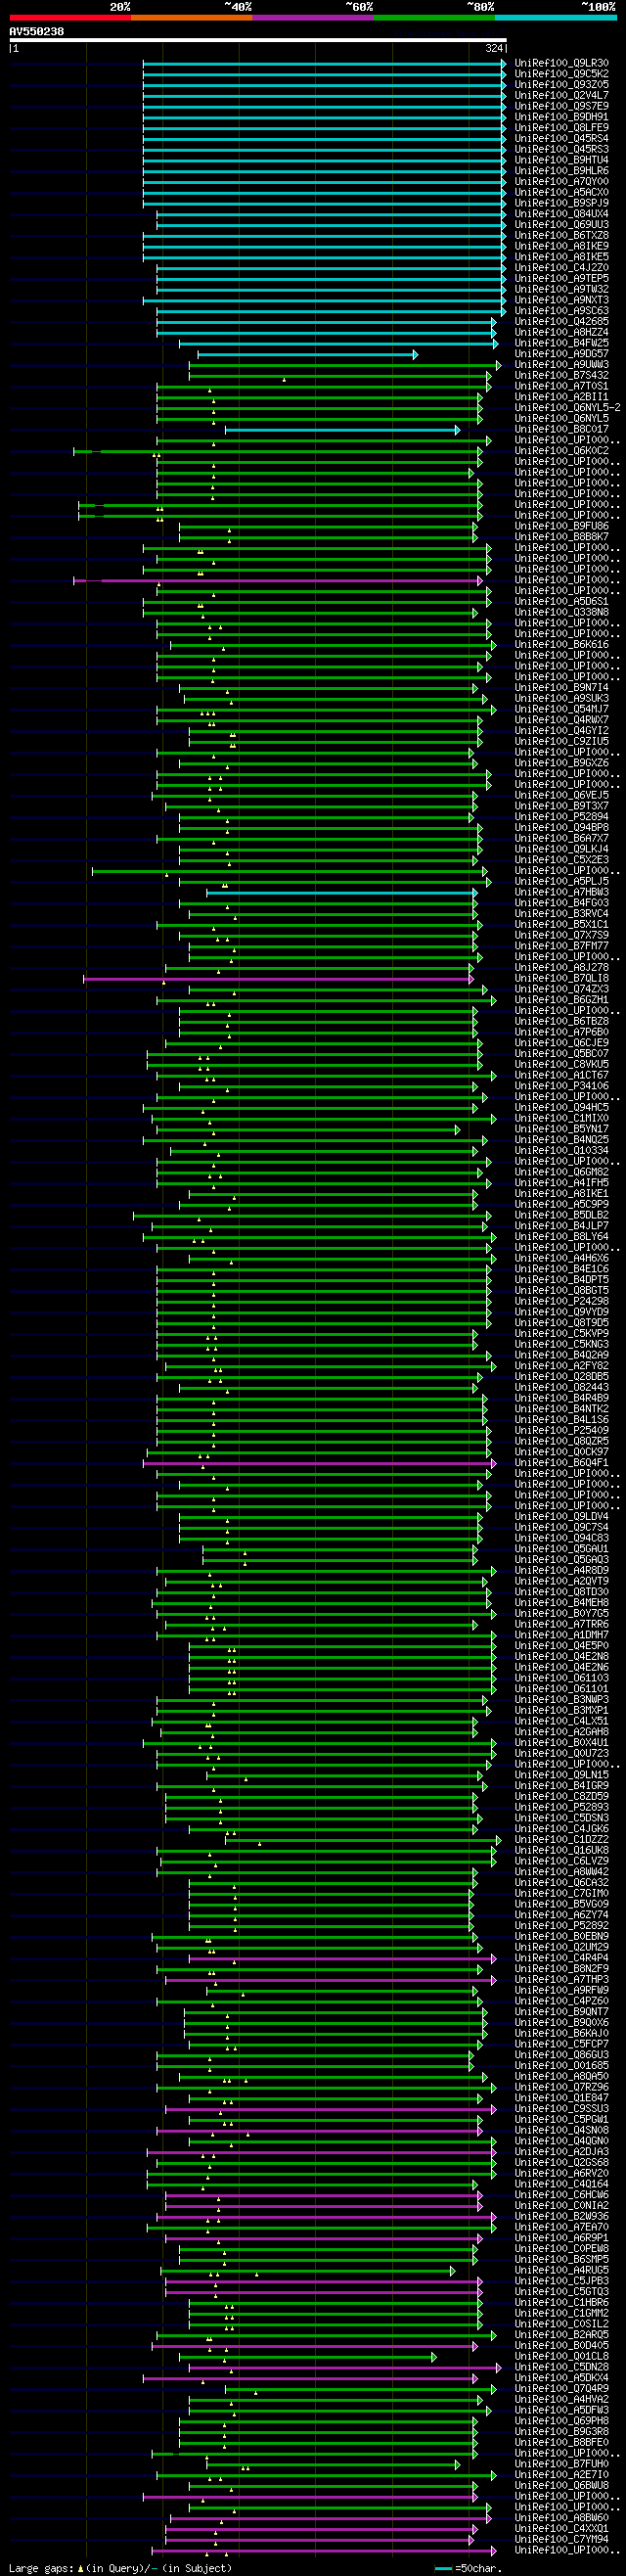Select the short cyan alignment bar for A9DG57
The width and height of the screenshot is (626, 2576).
308,355
